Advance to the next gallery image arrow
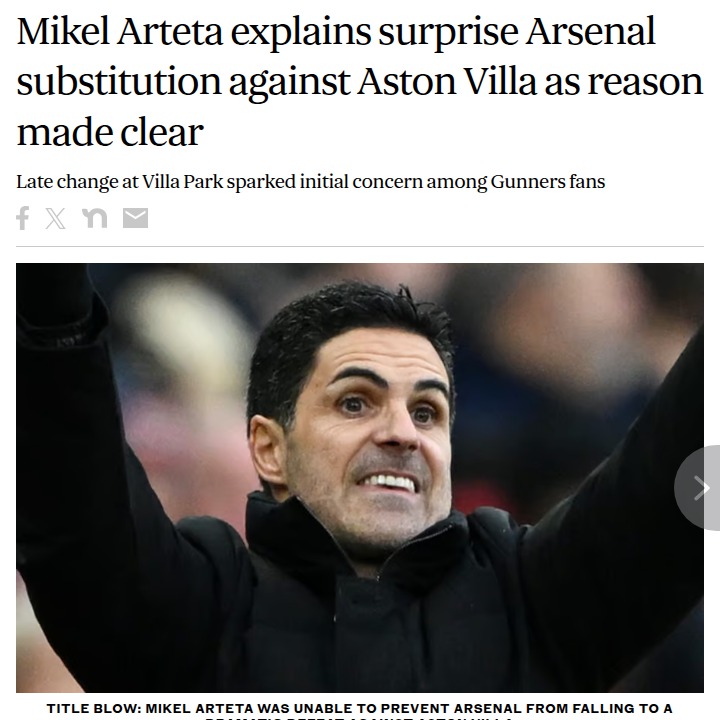This screenshot has height=720, width=720. [701, 487]
